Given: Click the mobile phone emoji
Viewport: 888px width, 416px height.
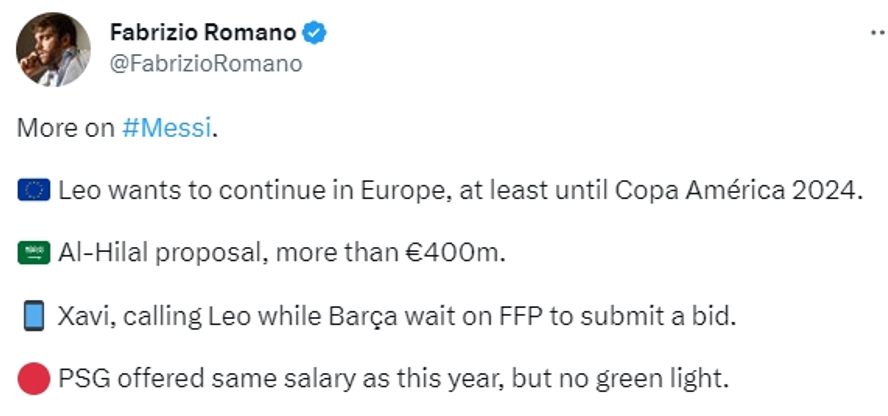Looking at the screenshot, I should click(34, 317).
